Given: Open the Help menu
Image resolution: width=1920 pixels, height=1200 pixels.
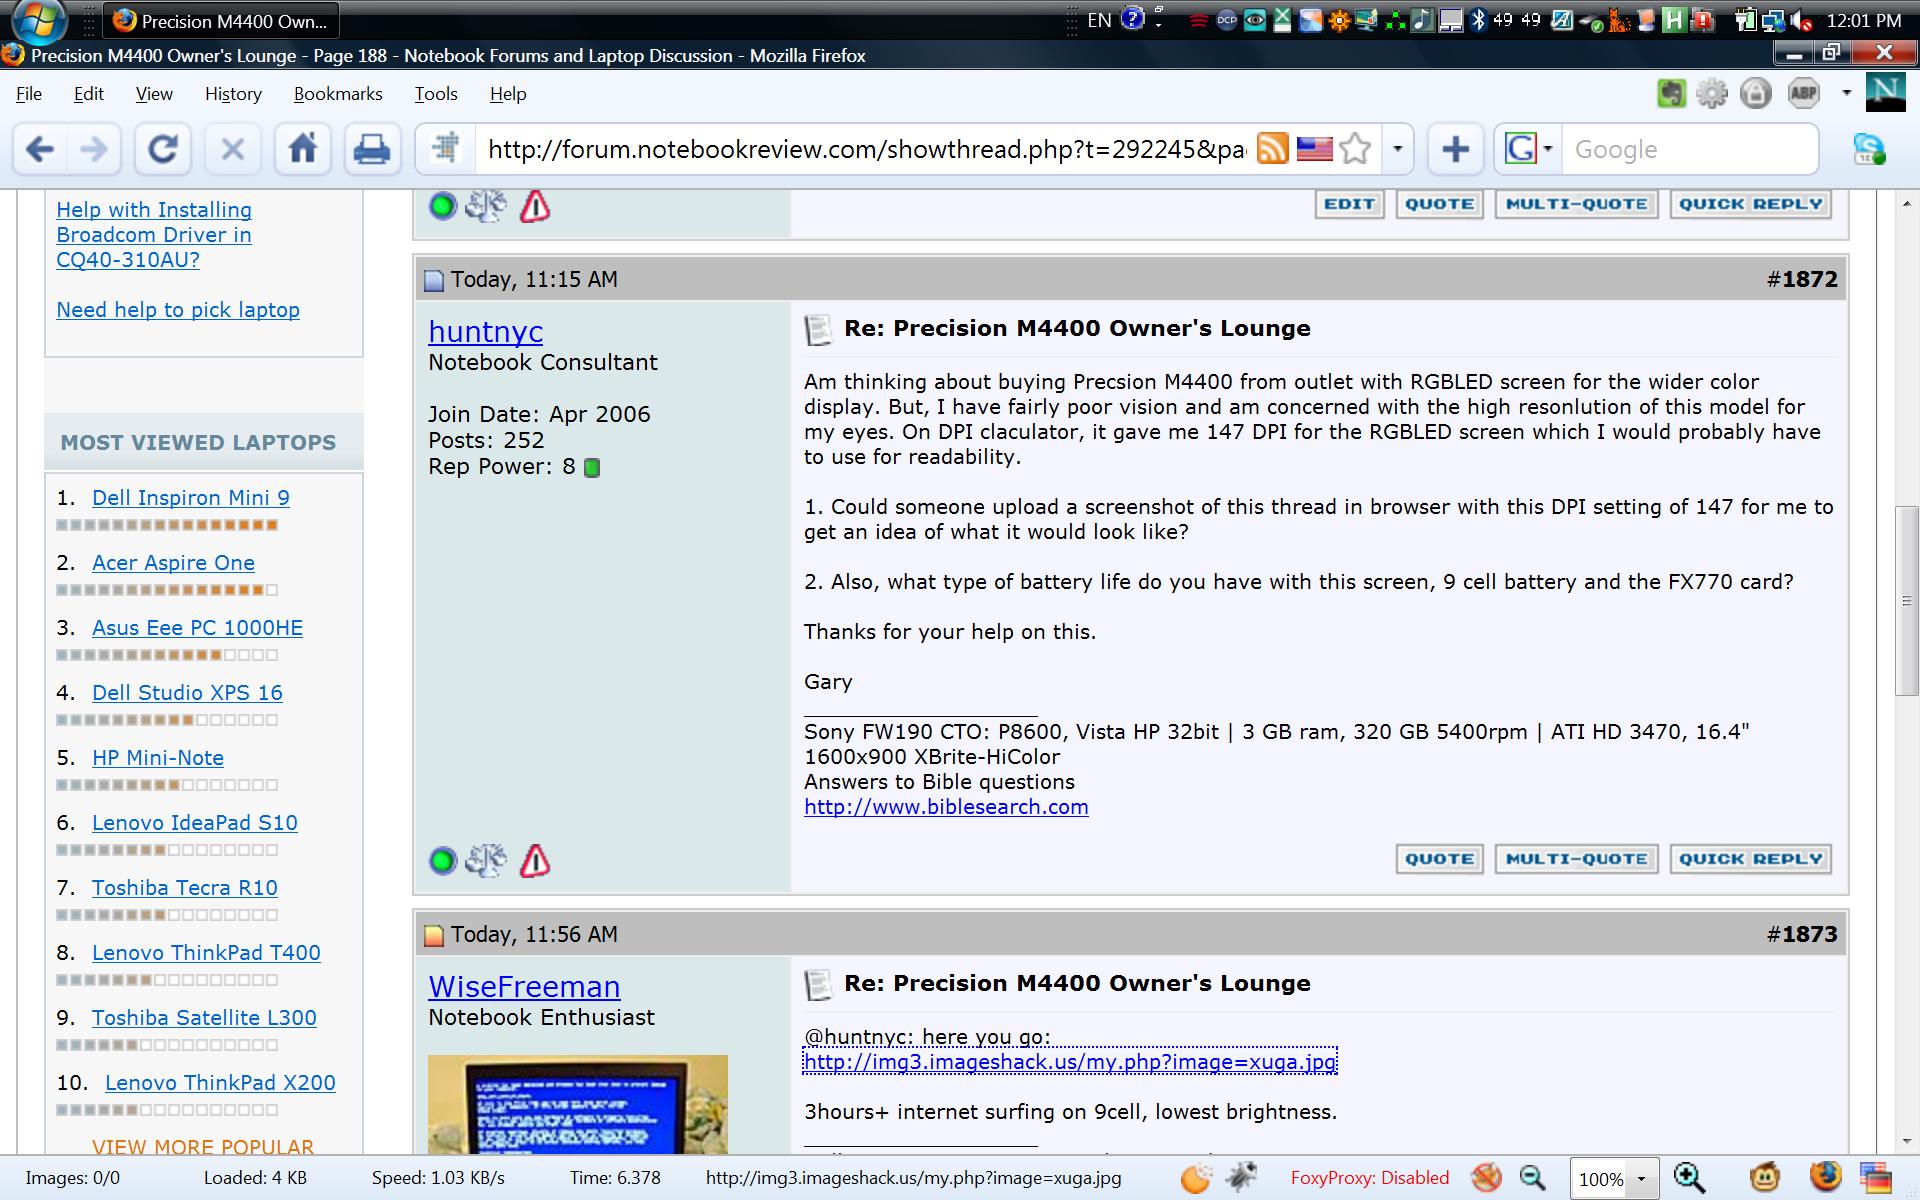Looking at the screenshot, I should pyautogui.click(x=508, y=94).
